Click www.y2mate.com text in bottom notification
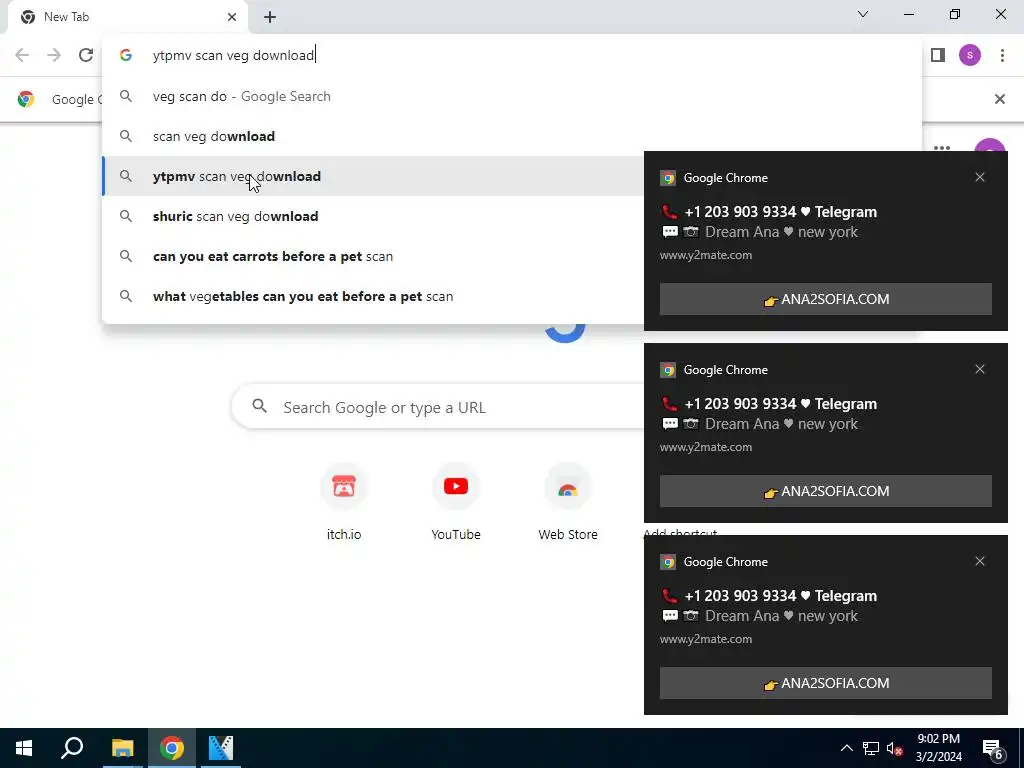This screenshot has height=768, width=1024. (706, 639)
